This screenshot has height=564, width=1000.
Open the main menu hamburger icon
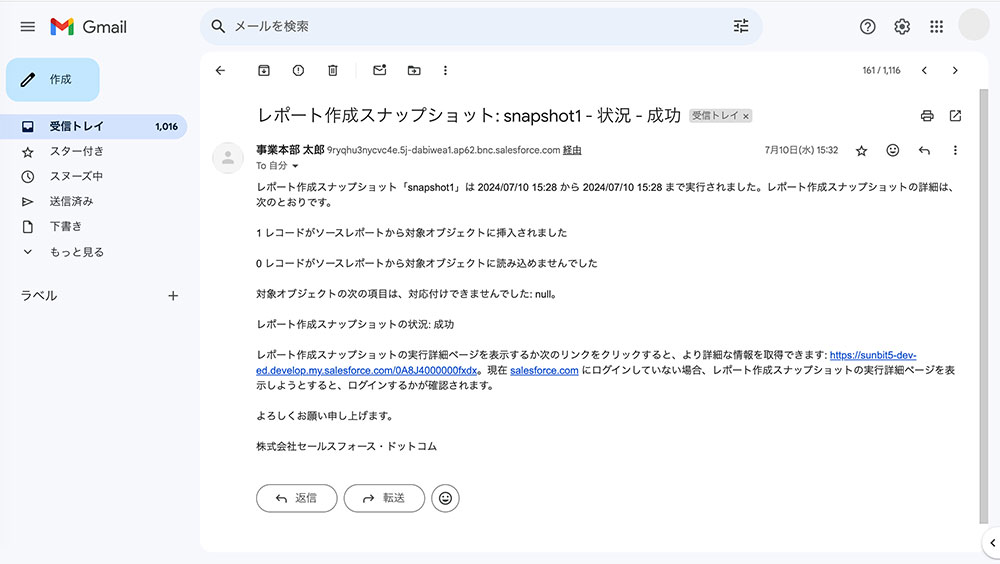point(27,27)
